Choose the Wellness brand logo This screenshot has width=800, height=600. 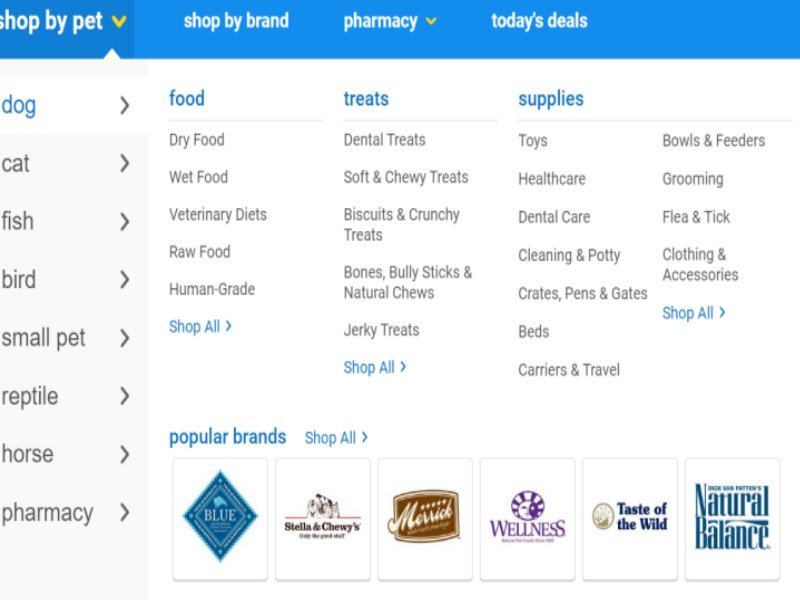(527, 517)
